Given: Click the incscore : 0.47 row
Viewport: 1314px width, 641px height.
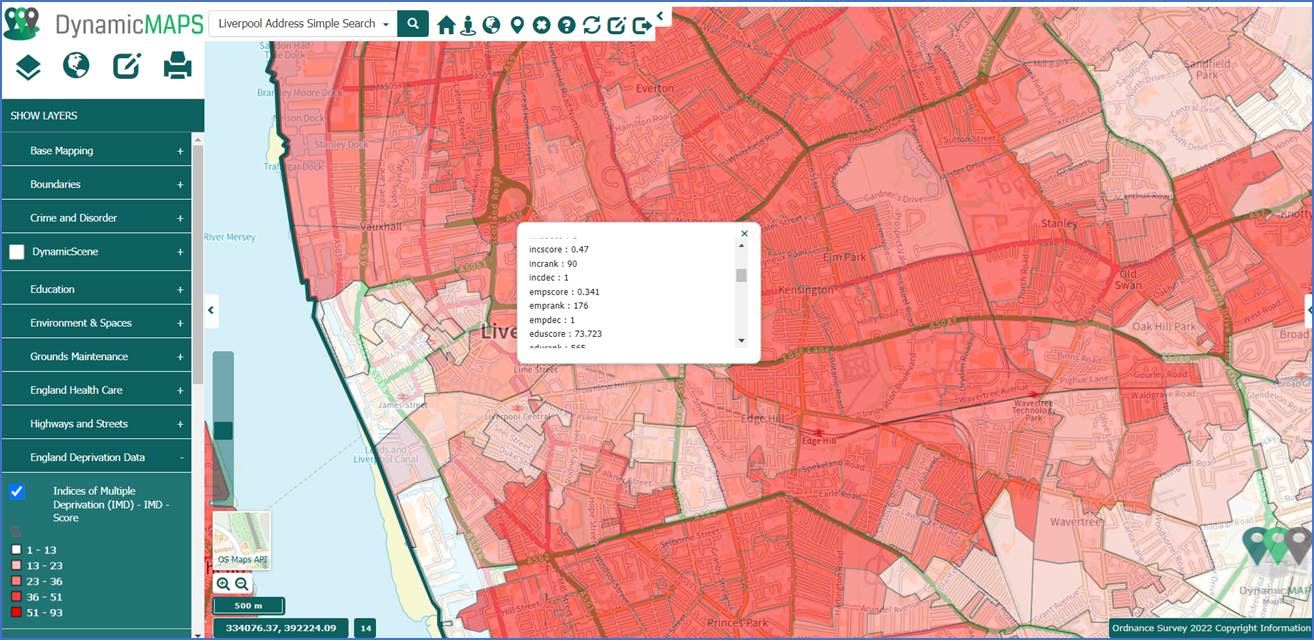Looking at the screenshot, I should tap(559, 249).
